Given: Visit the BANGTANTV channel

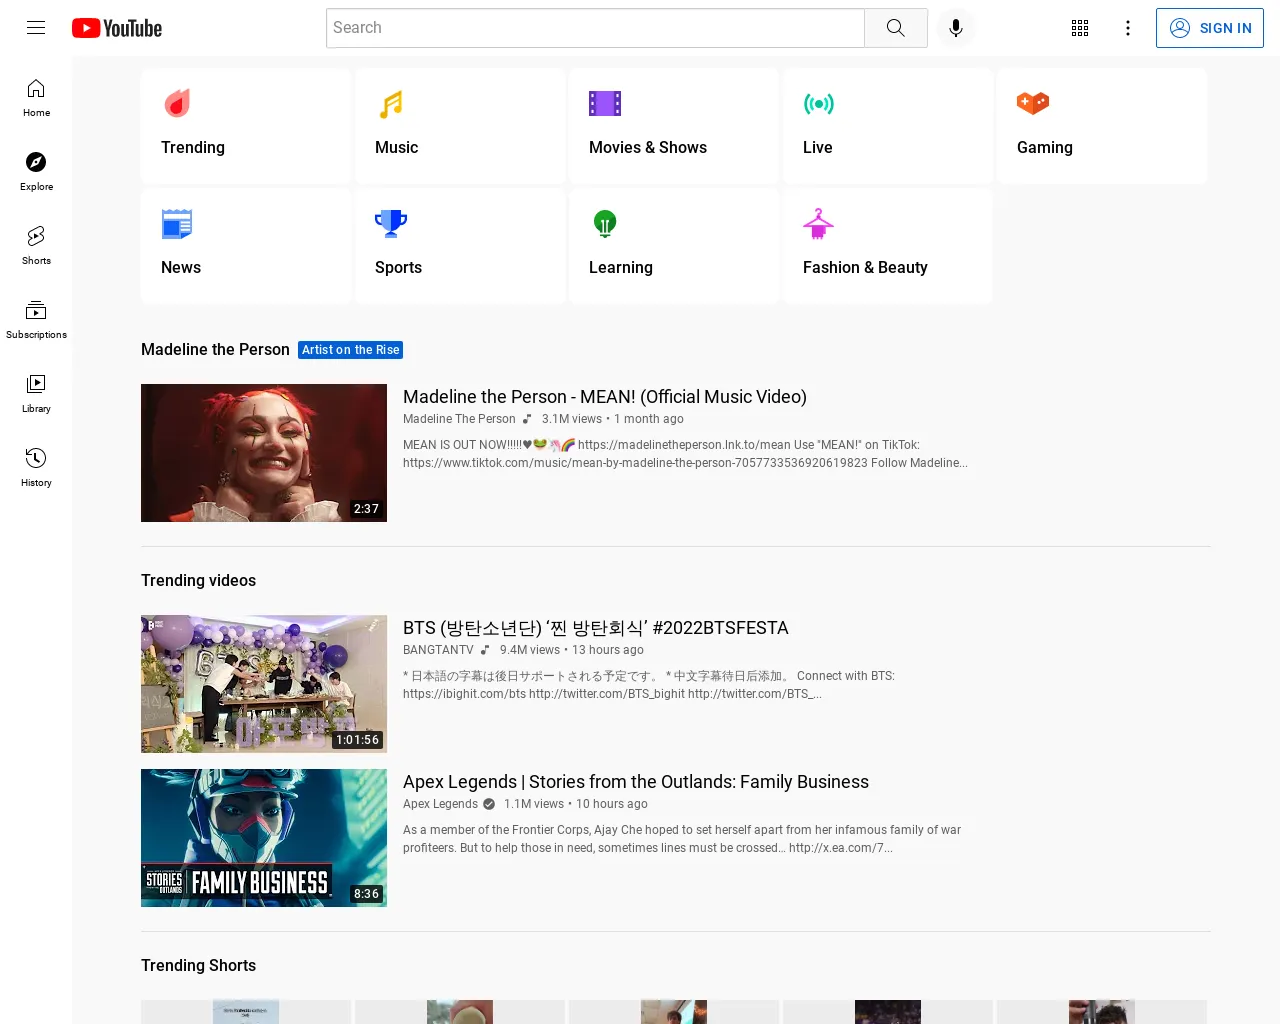Looking at the screenshot, I should 438,650.
